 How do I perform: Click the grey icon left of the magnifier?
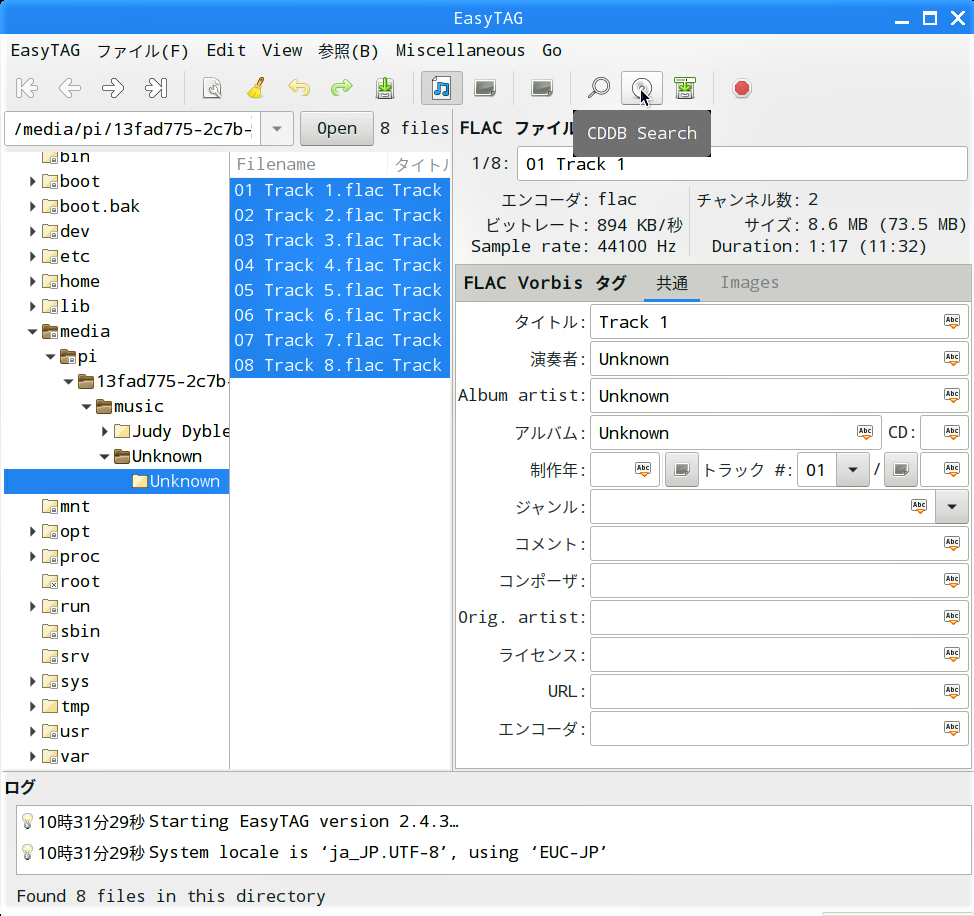tap(542, 88)
